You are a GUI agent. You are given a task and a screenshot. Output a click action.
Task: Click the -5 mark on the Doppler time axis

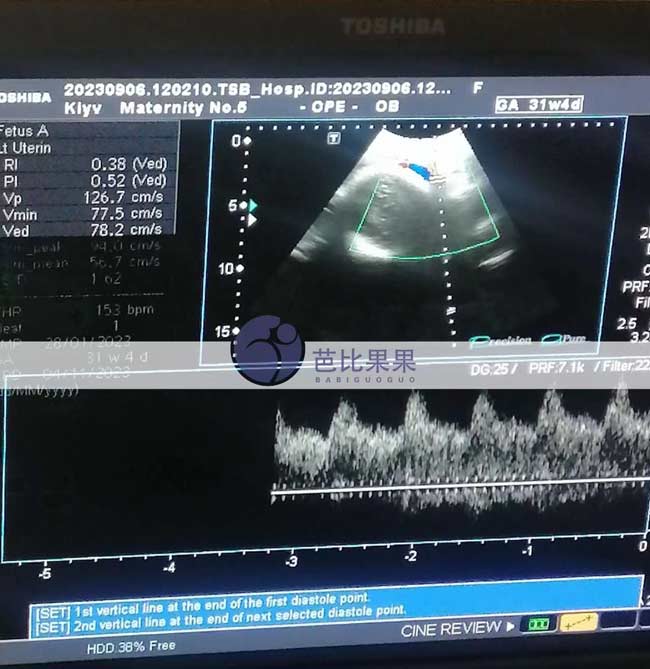coord(45,574)
